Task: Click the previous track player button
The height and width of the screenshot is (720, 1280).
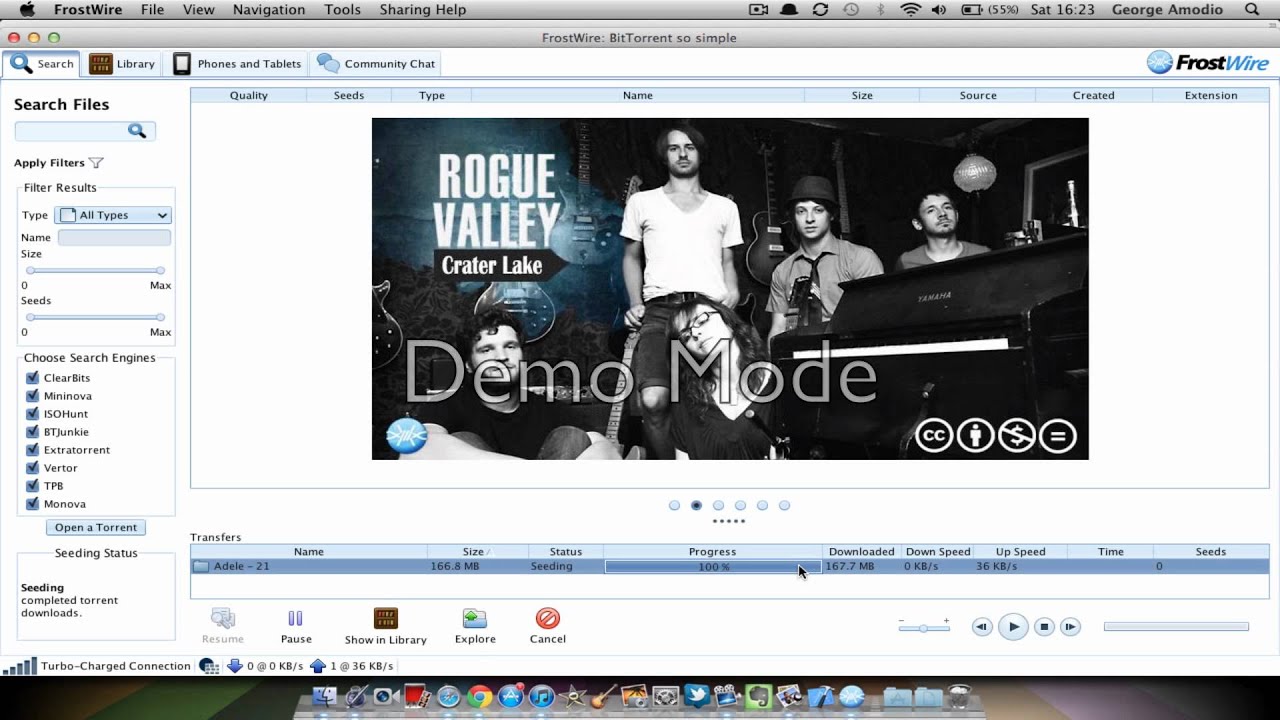Action: coord(982,627)
